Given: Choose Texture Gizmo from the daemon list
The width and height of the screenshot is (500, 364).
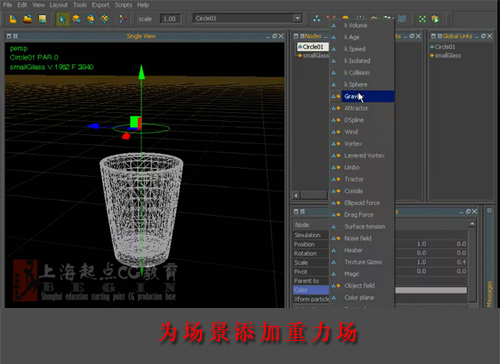Looking at the screenshot, I should click(362, 262).
